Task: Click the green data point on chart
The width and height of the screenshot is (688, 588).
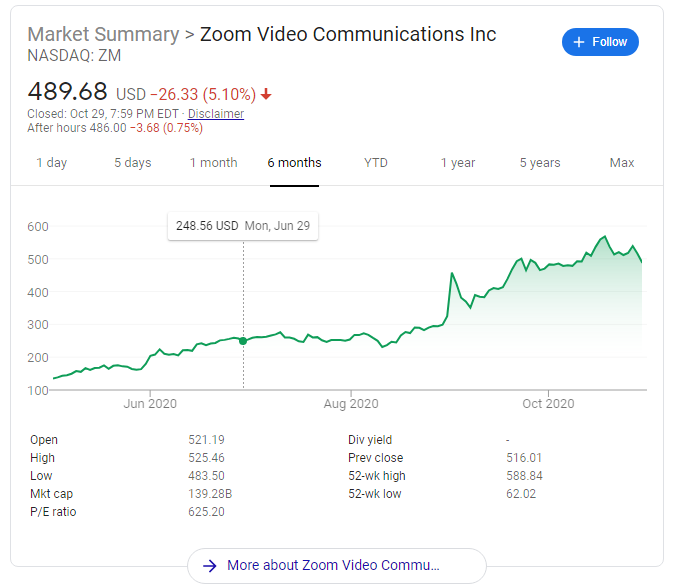Action: coord(243,341)
